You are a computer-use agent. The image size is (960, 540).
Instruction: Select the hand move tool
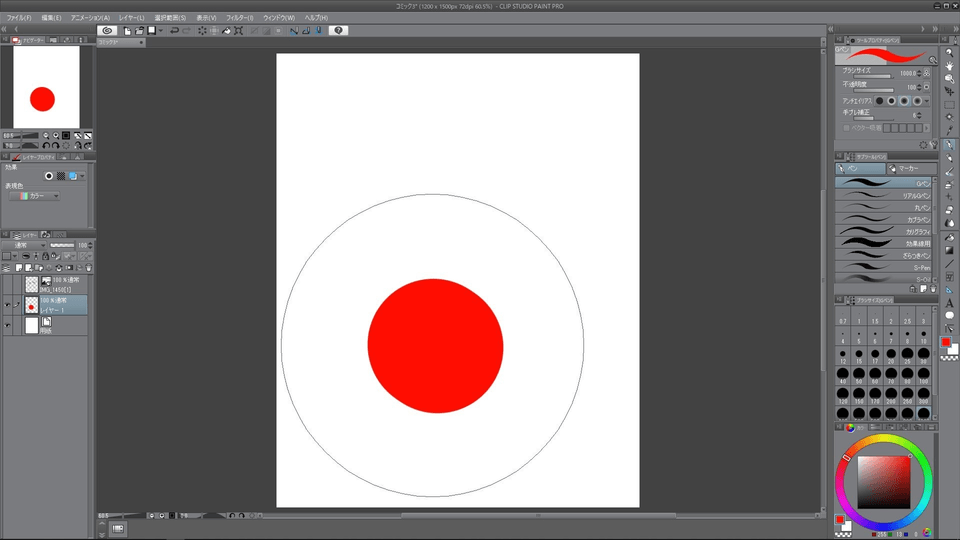[x=949, y=65]
